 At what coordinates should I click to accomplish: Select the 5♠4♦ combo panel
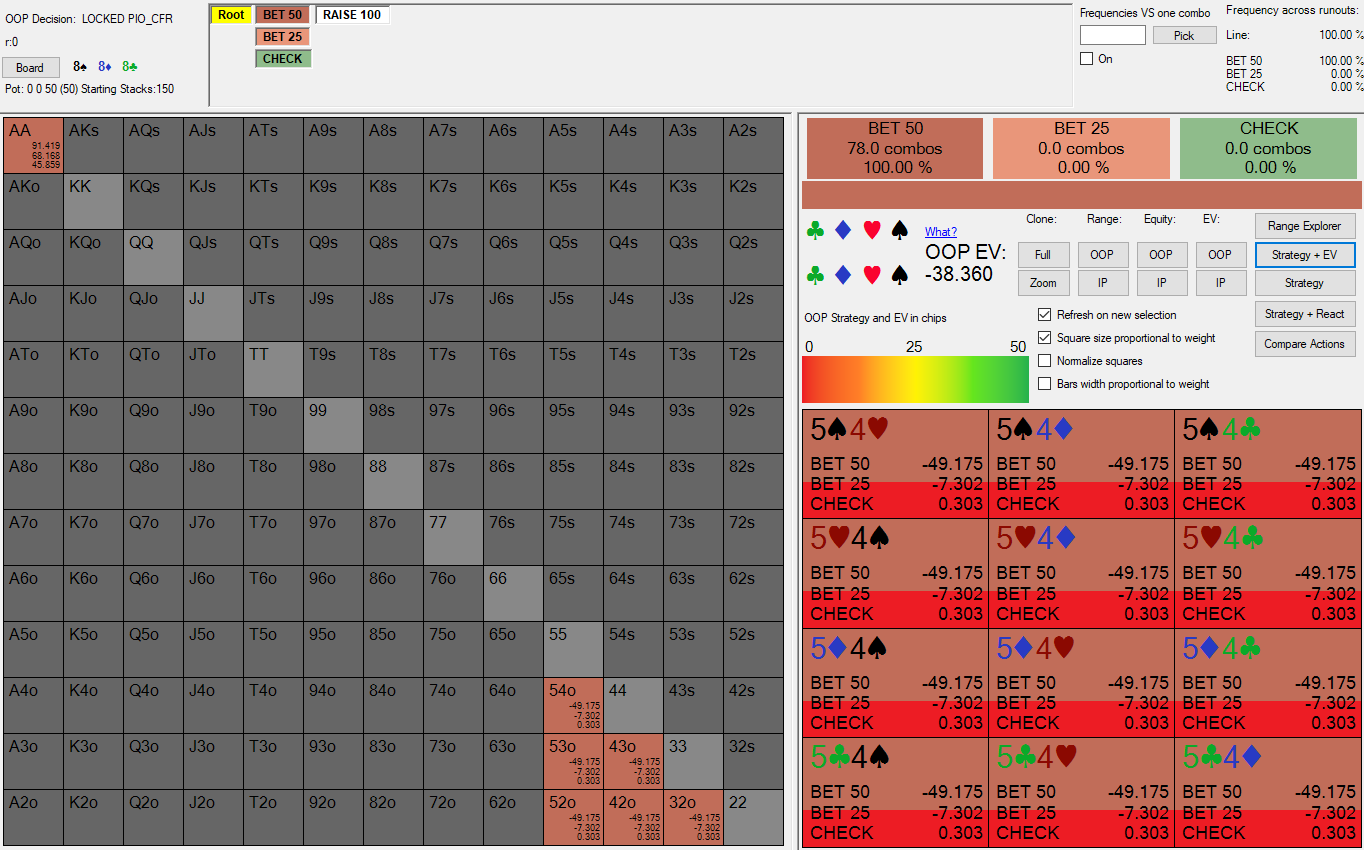1081,464
